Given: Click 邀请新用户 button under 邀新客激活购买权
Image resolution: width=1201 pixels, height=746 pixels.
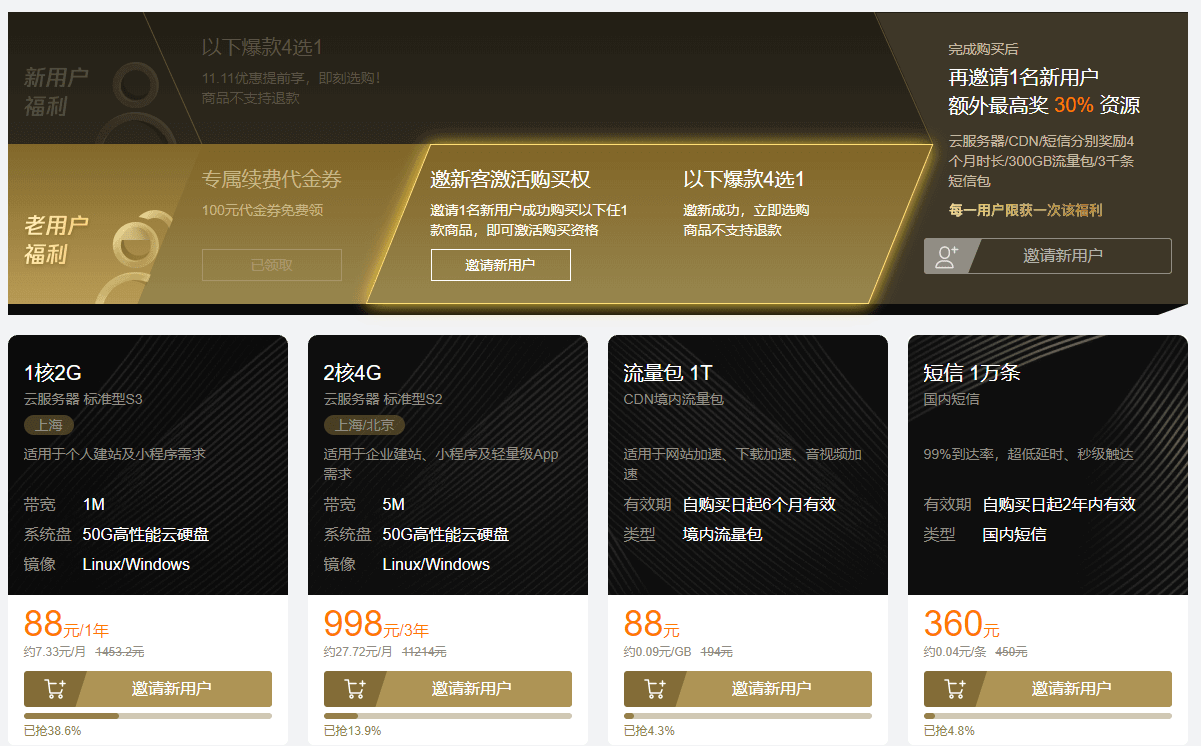Looking at the screenshot, I should (500, 265).
